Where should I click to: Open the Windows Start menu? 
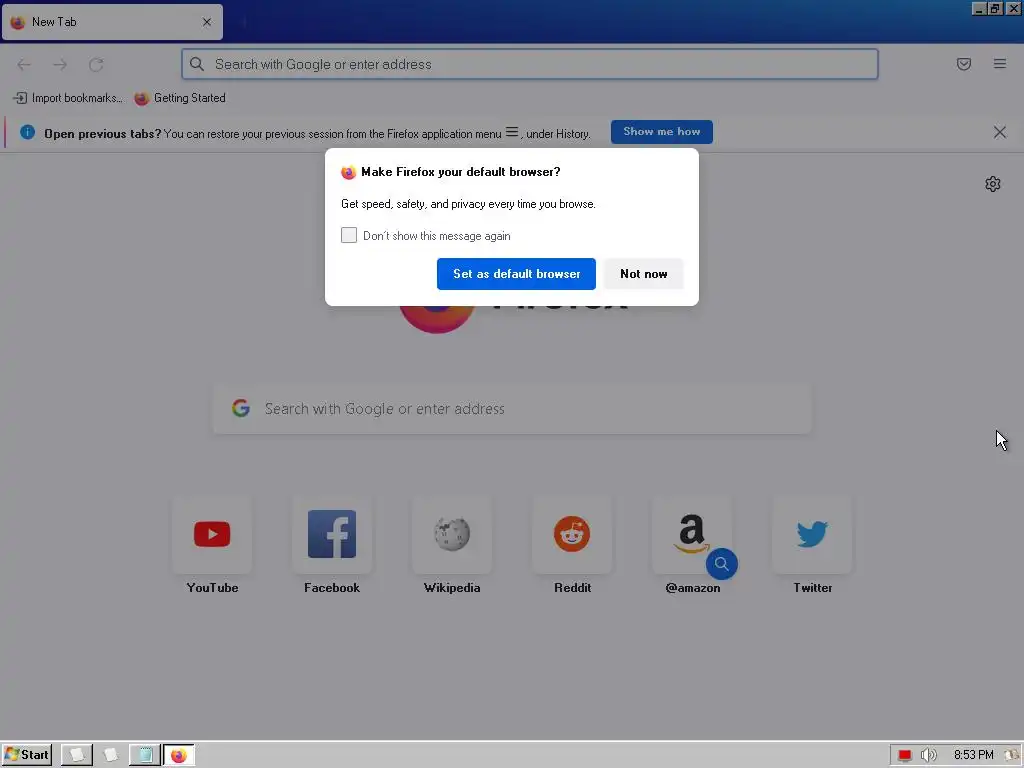point(27,755)
